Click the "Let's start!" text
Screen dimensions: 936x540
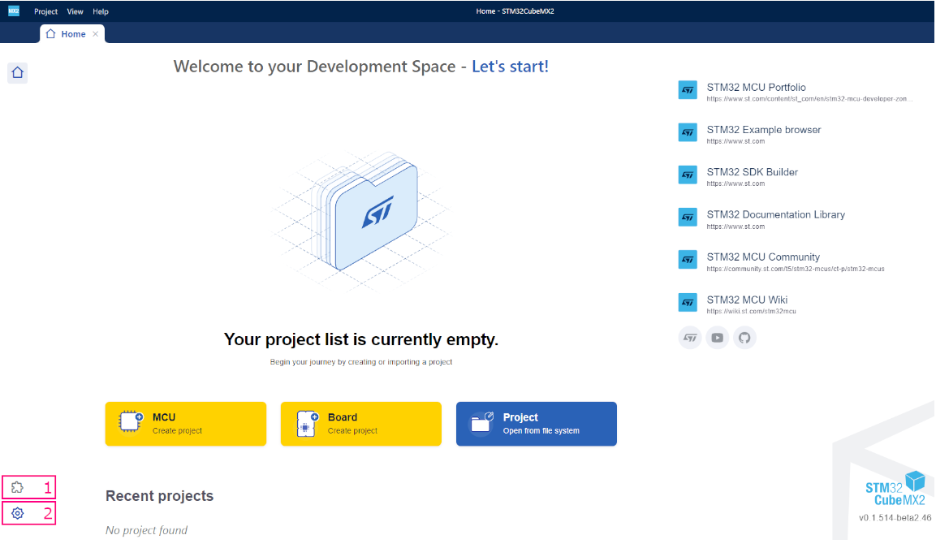(x=510, y=66)
